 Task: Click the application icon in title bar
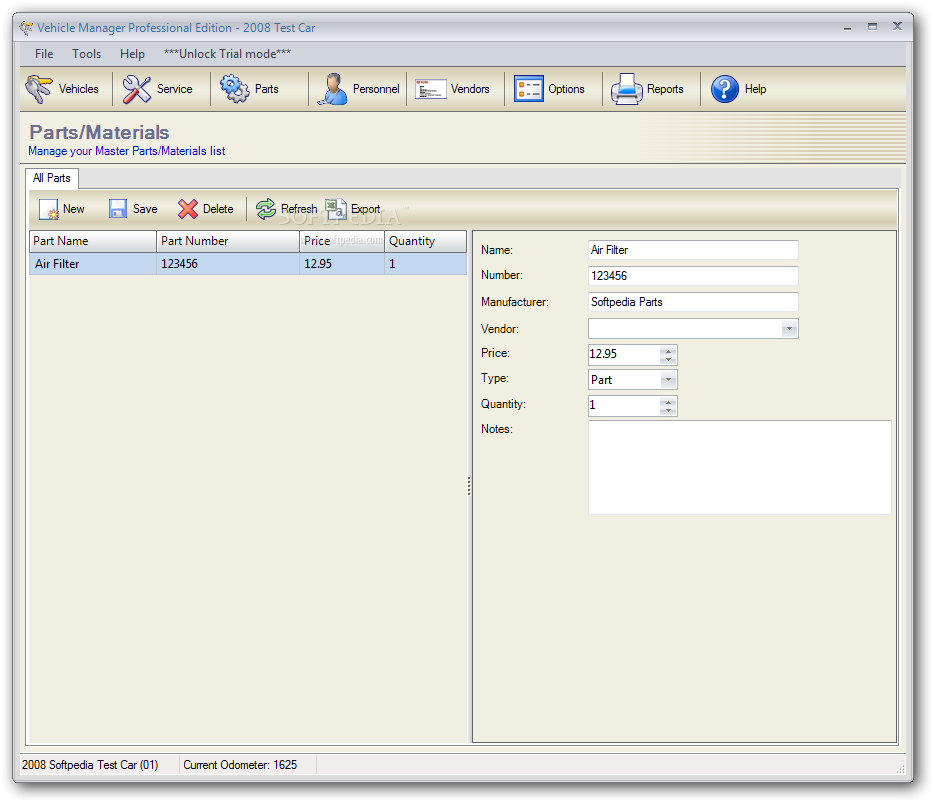coord(26,28)
